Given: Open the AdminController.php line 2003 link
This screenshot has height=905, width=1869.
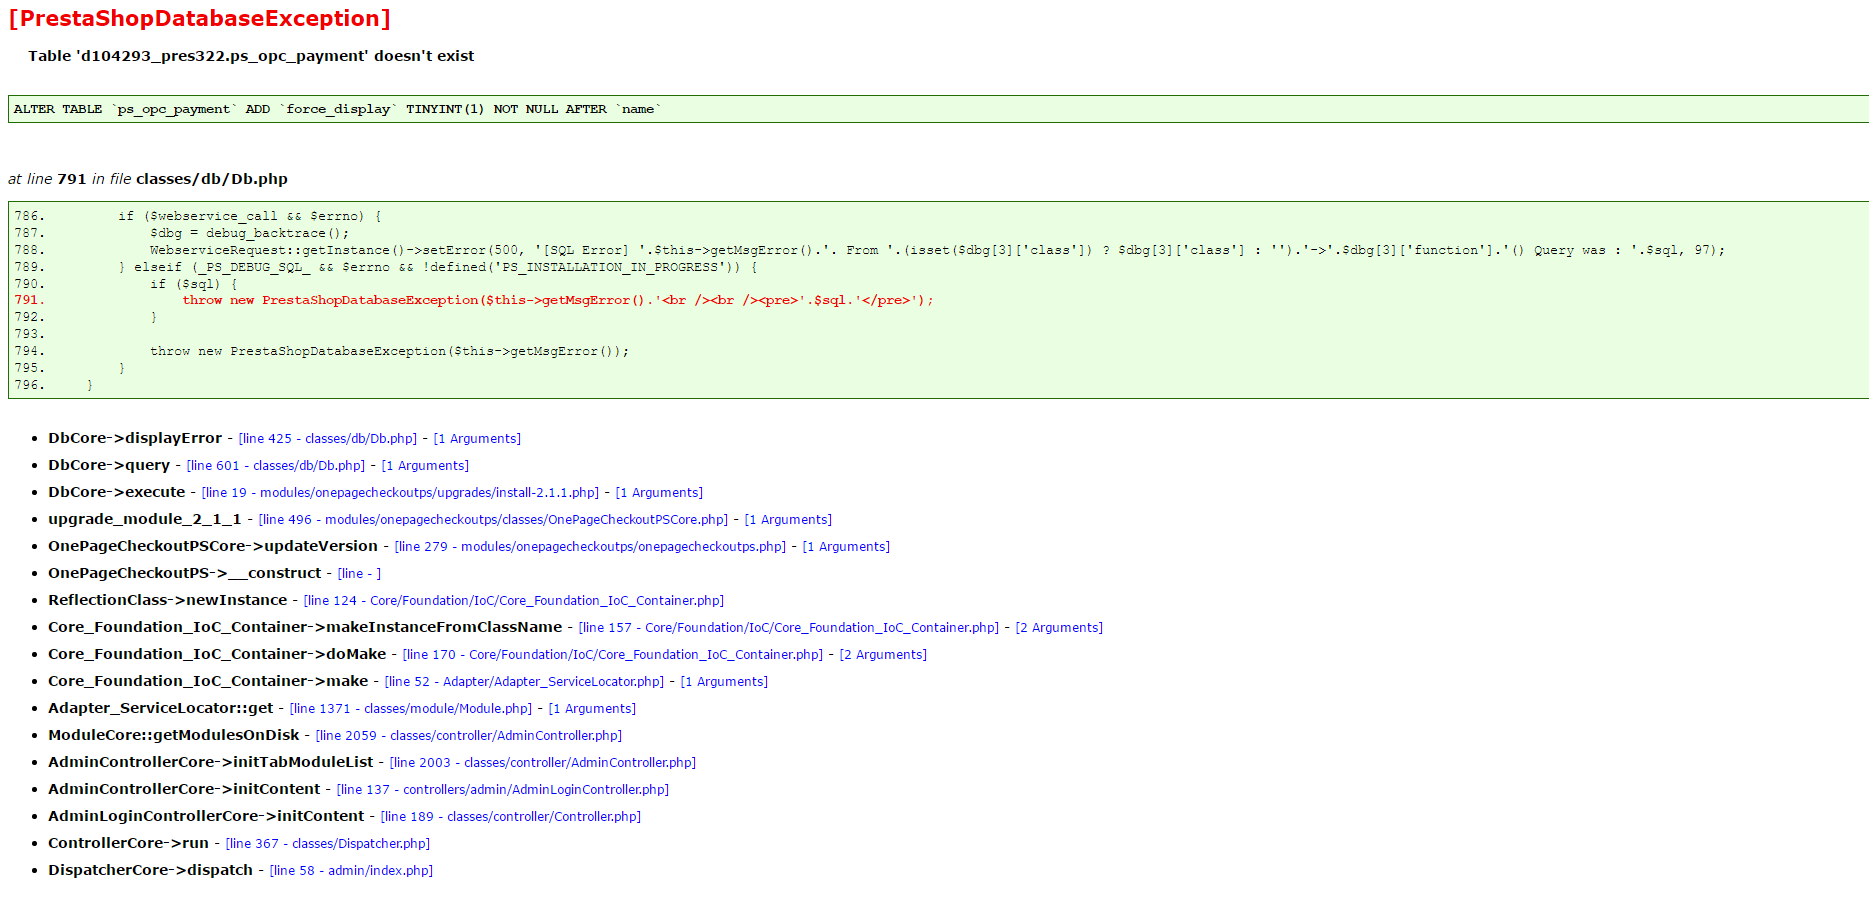Looking at the screenshot, I should click(543, 763).
